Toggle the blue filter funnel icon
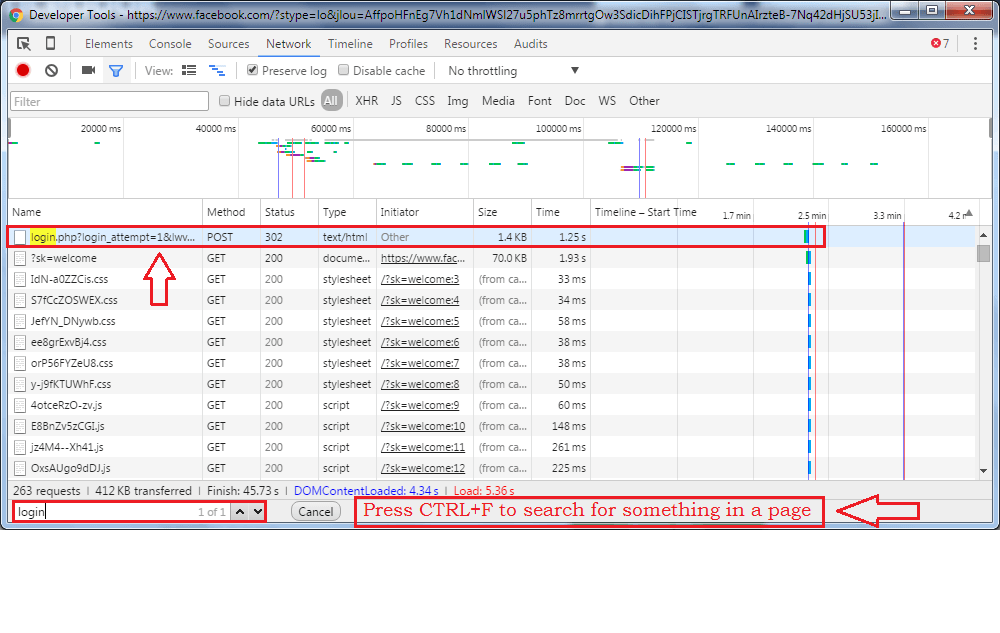The height and width of the screenshot is (633, 1000). point(116,71)
